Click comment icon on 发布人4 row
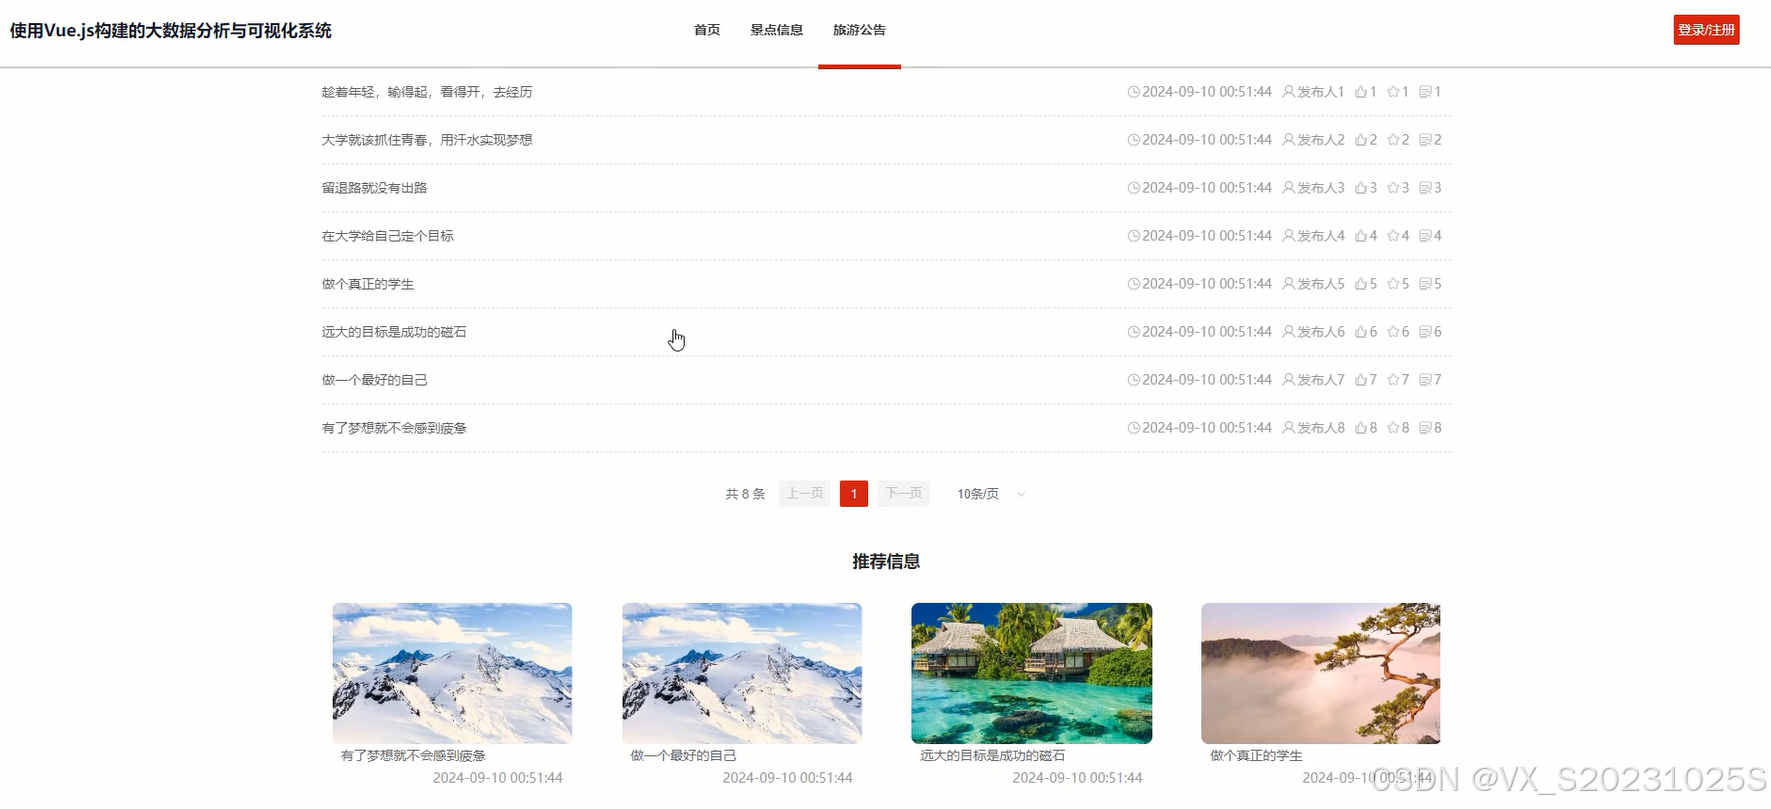The width and height of the screenshot is (1771, 809). pos(1425,236)
